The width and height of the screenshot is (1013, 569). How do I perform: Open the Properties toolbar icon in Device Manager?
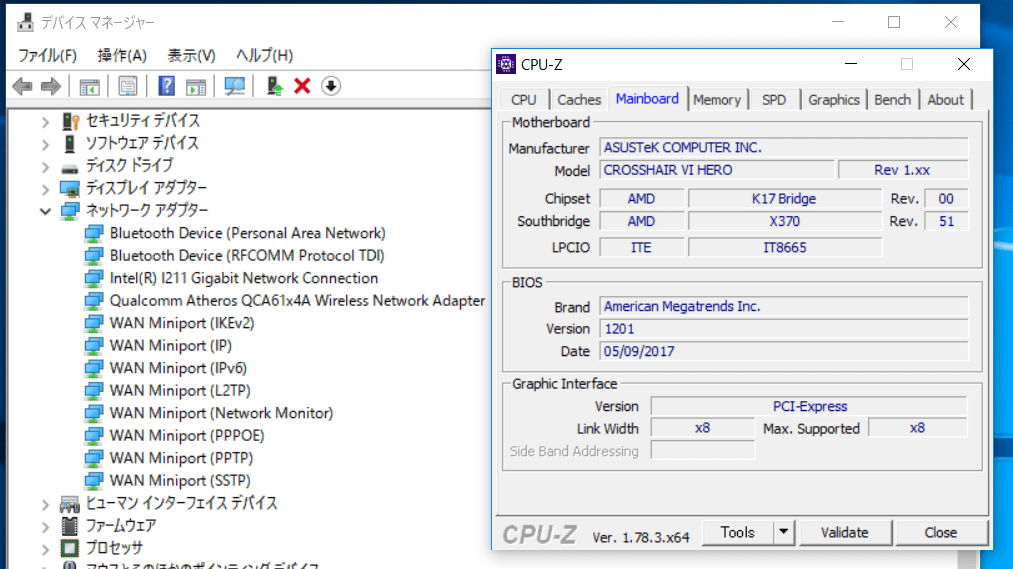(127, 86)
